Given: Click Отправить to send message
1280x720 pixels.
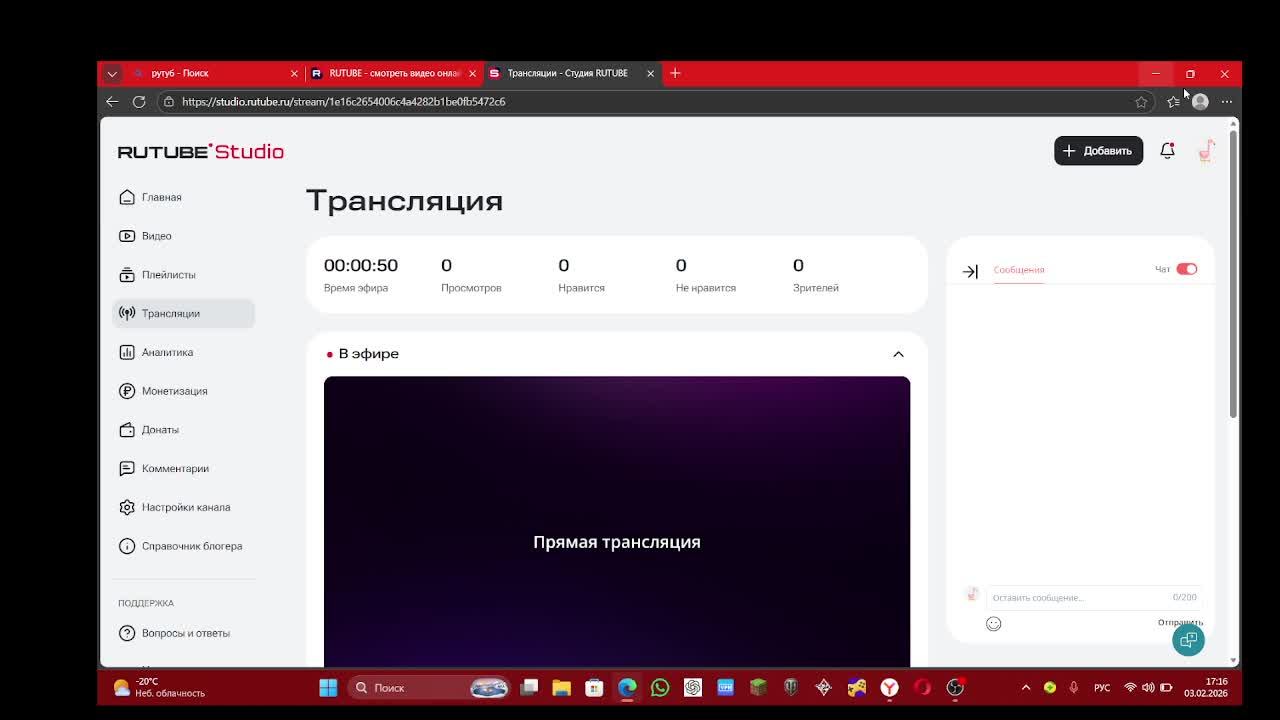Looking at the screenshot, I should (1180, 622).
